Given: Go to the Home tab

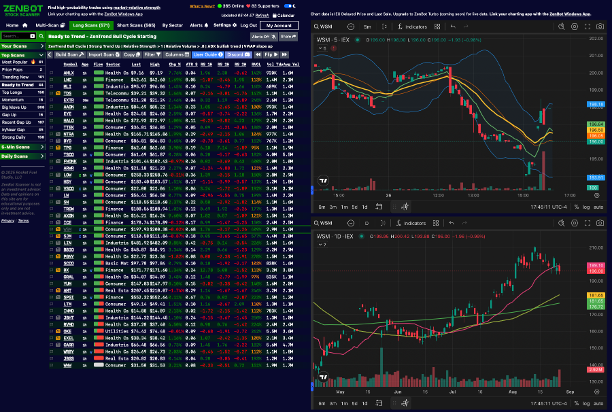Looking at the screenshot, I should pos(16,25).
